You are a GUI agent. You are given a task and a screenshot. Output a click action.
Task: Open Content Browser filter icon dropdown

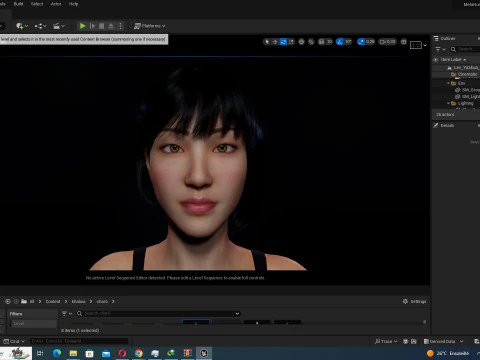67,313
